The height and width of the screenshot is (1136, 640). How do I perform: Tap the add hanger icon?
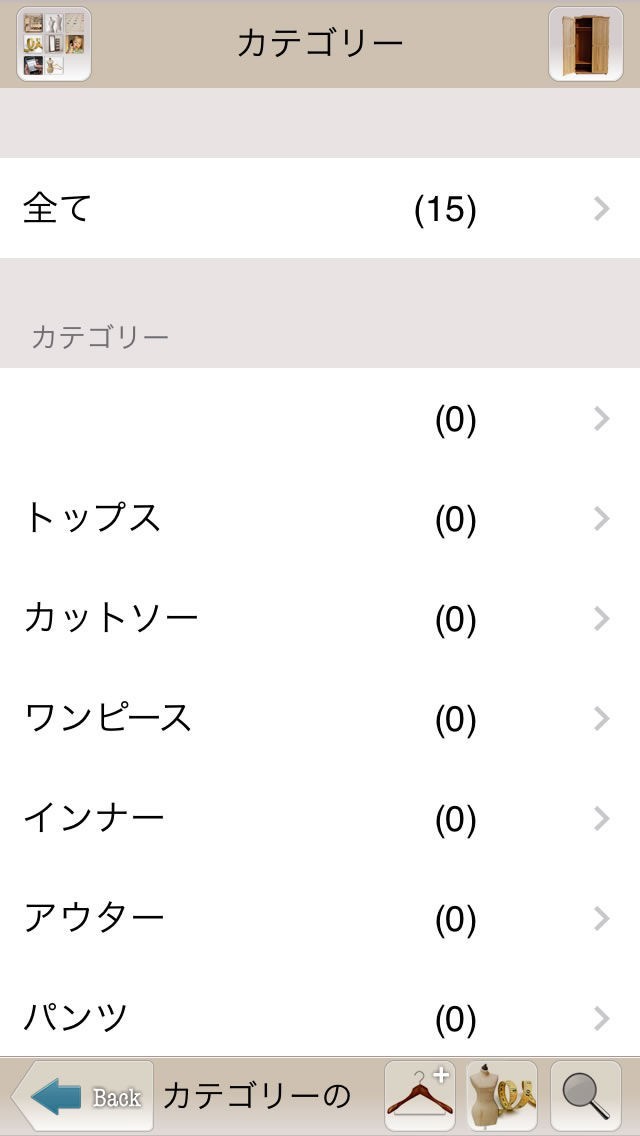pos(420,1096)
